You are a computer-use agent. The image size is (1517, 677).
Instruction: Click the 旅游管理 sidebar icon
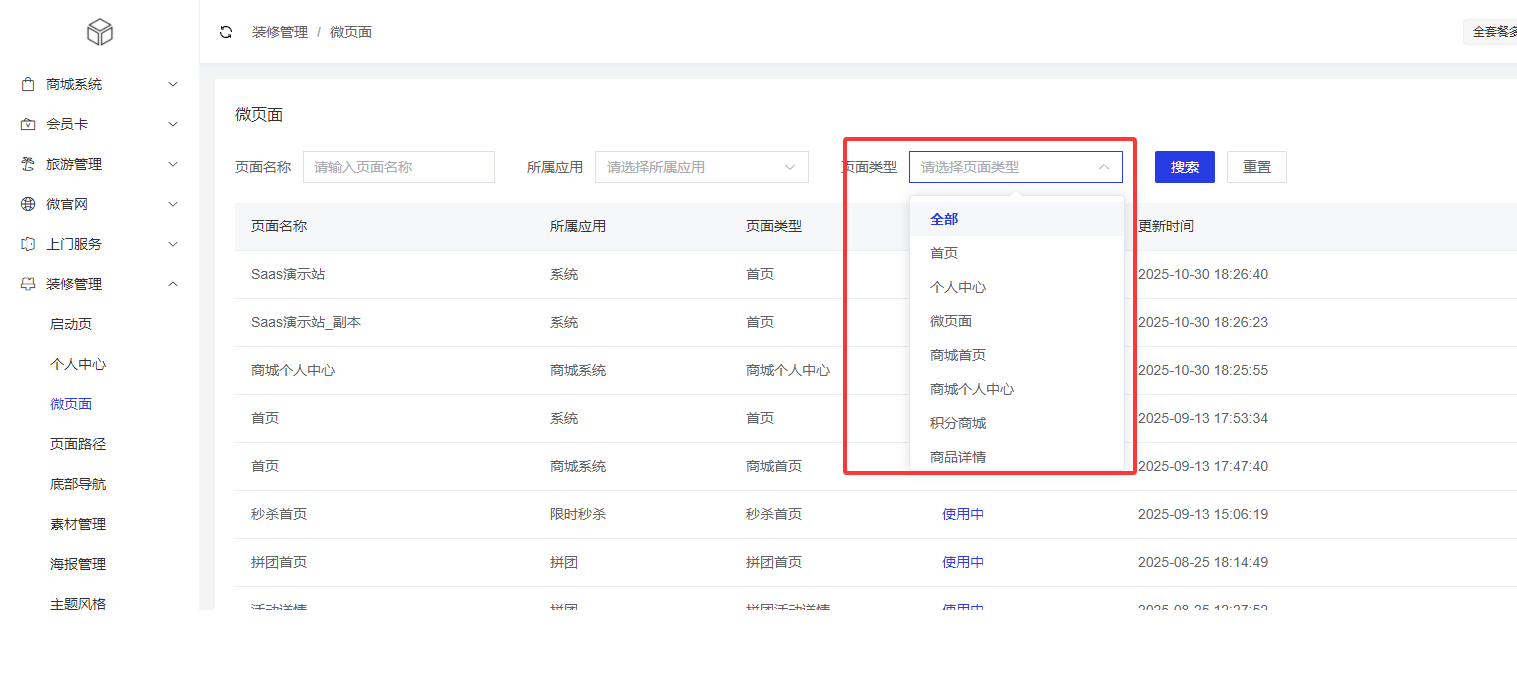coord(28,164)
